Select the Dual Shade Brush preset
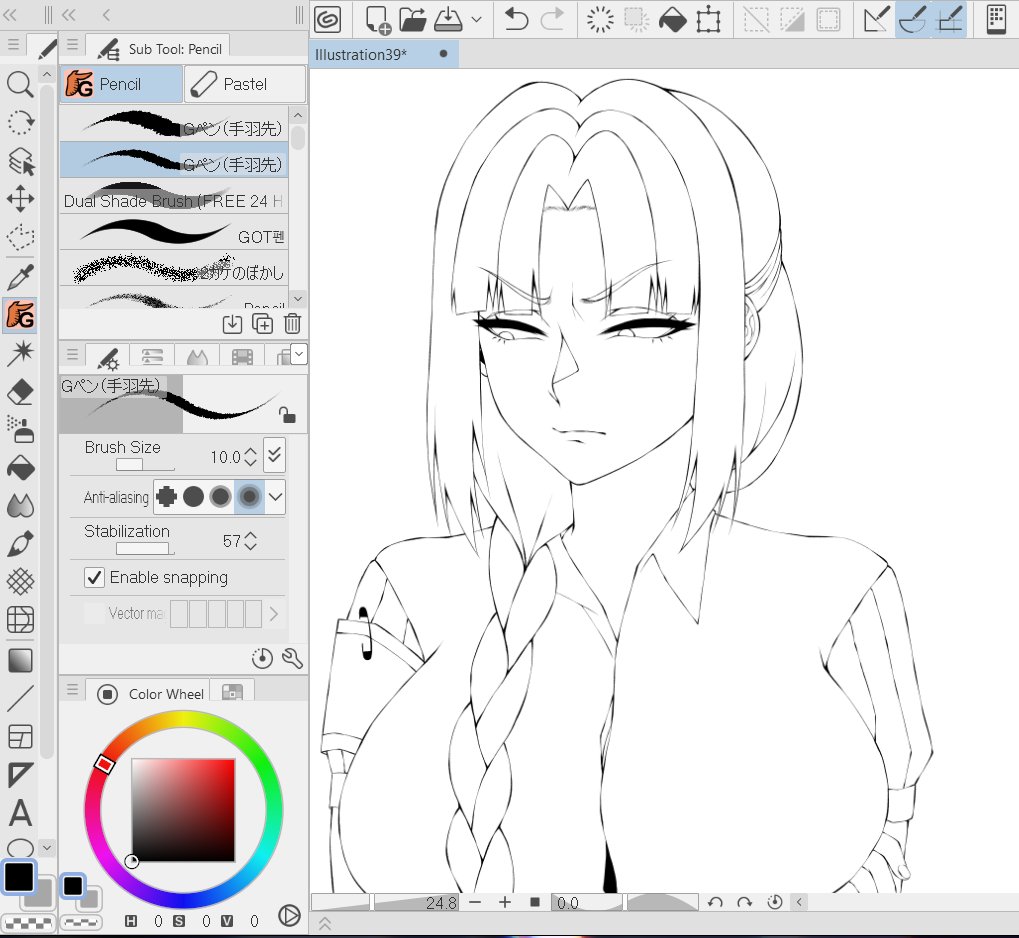 tap(174, 196)
